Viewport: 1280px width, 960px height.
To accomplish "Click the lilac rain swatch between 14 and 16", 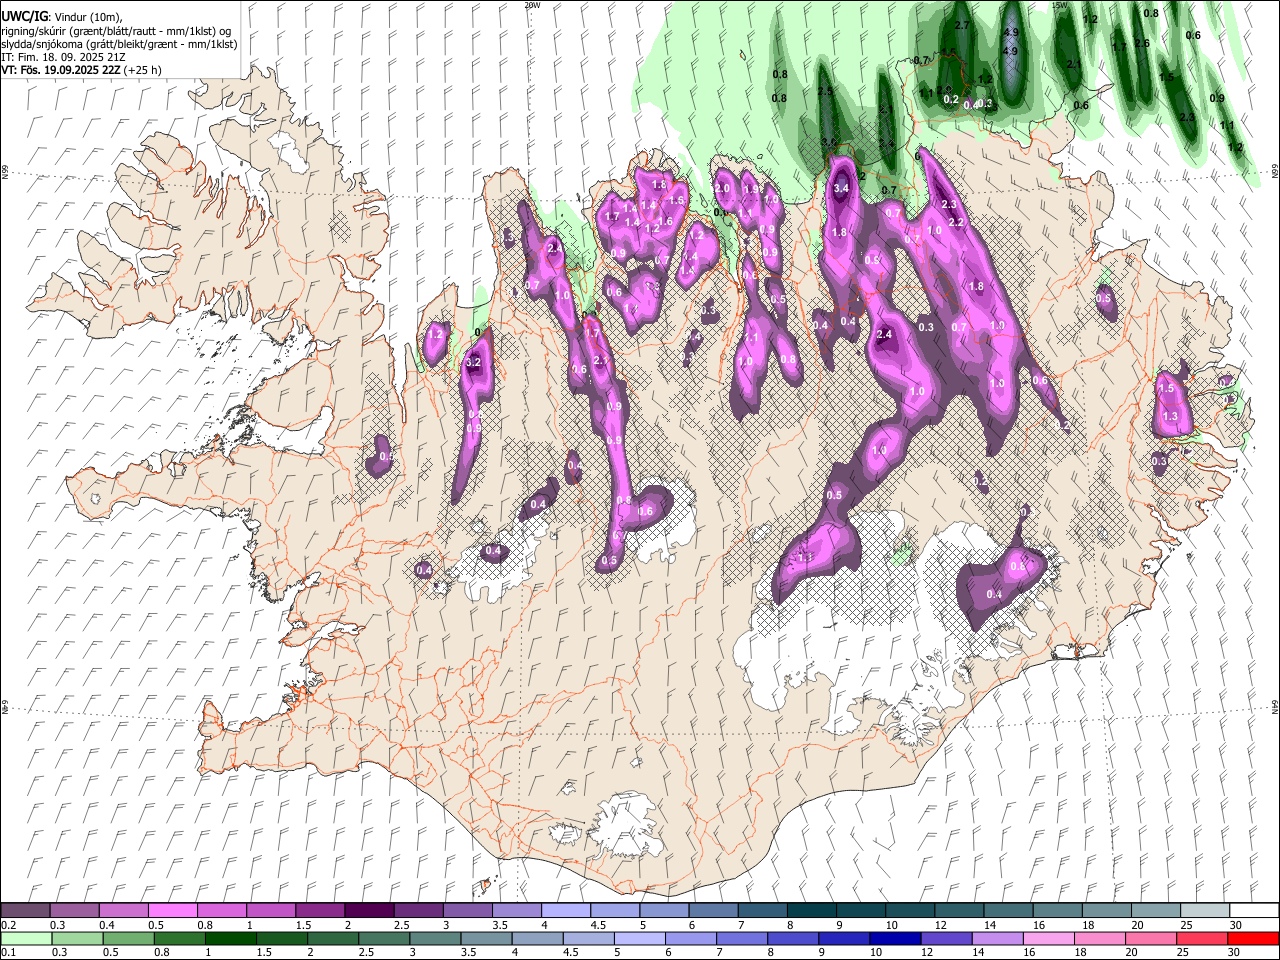I will [x=998, y=938].
